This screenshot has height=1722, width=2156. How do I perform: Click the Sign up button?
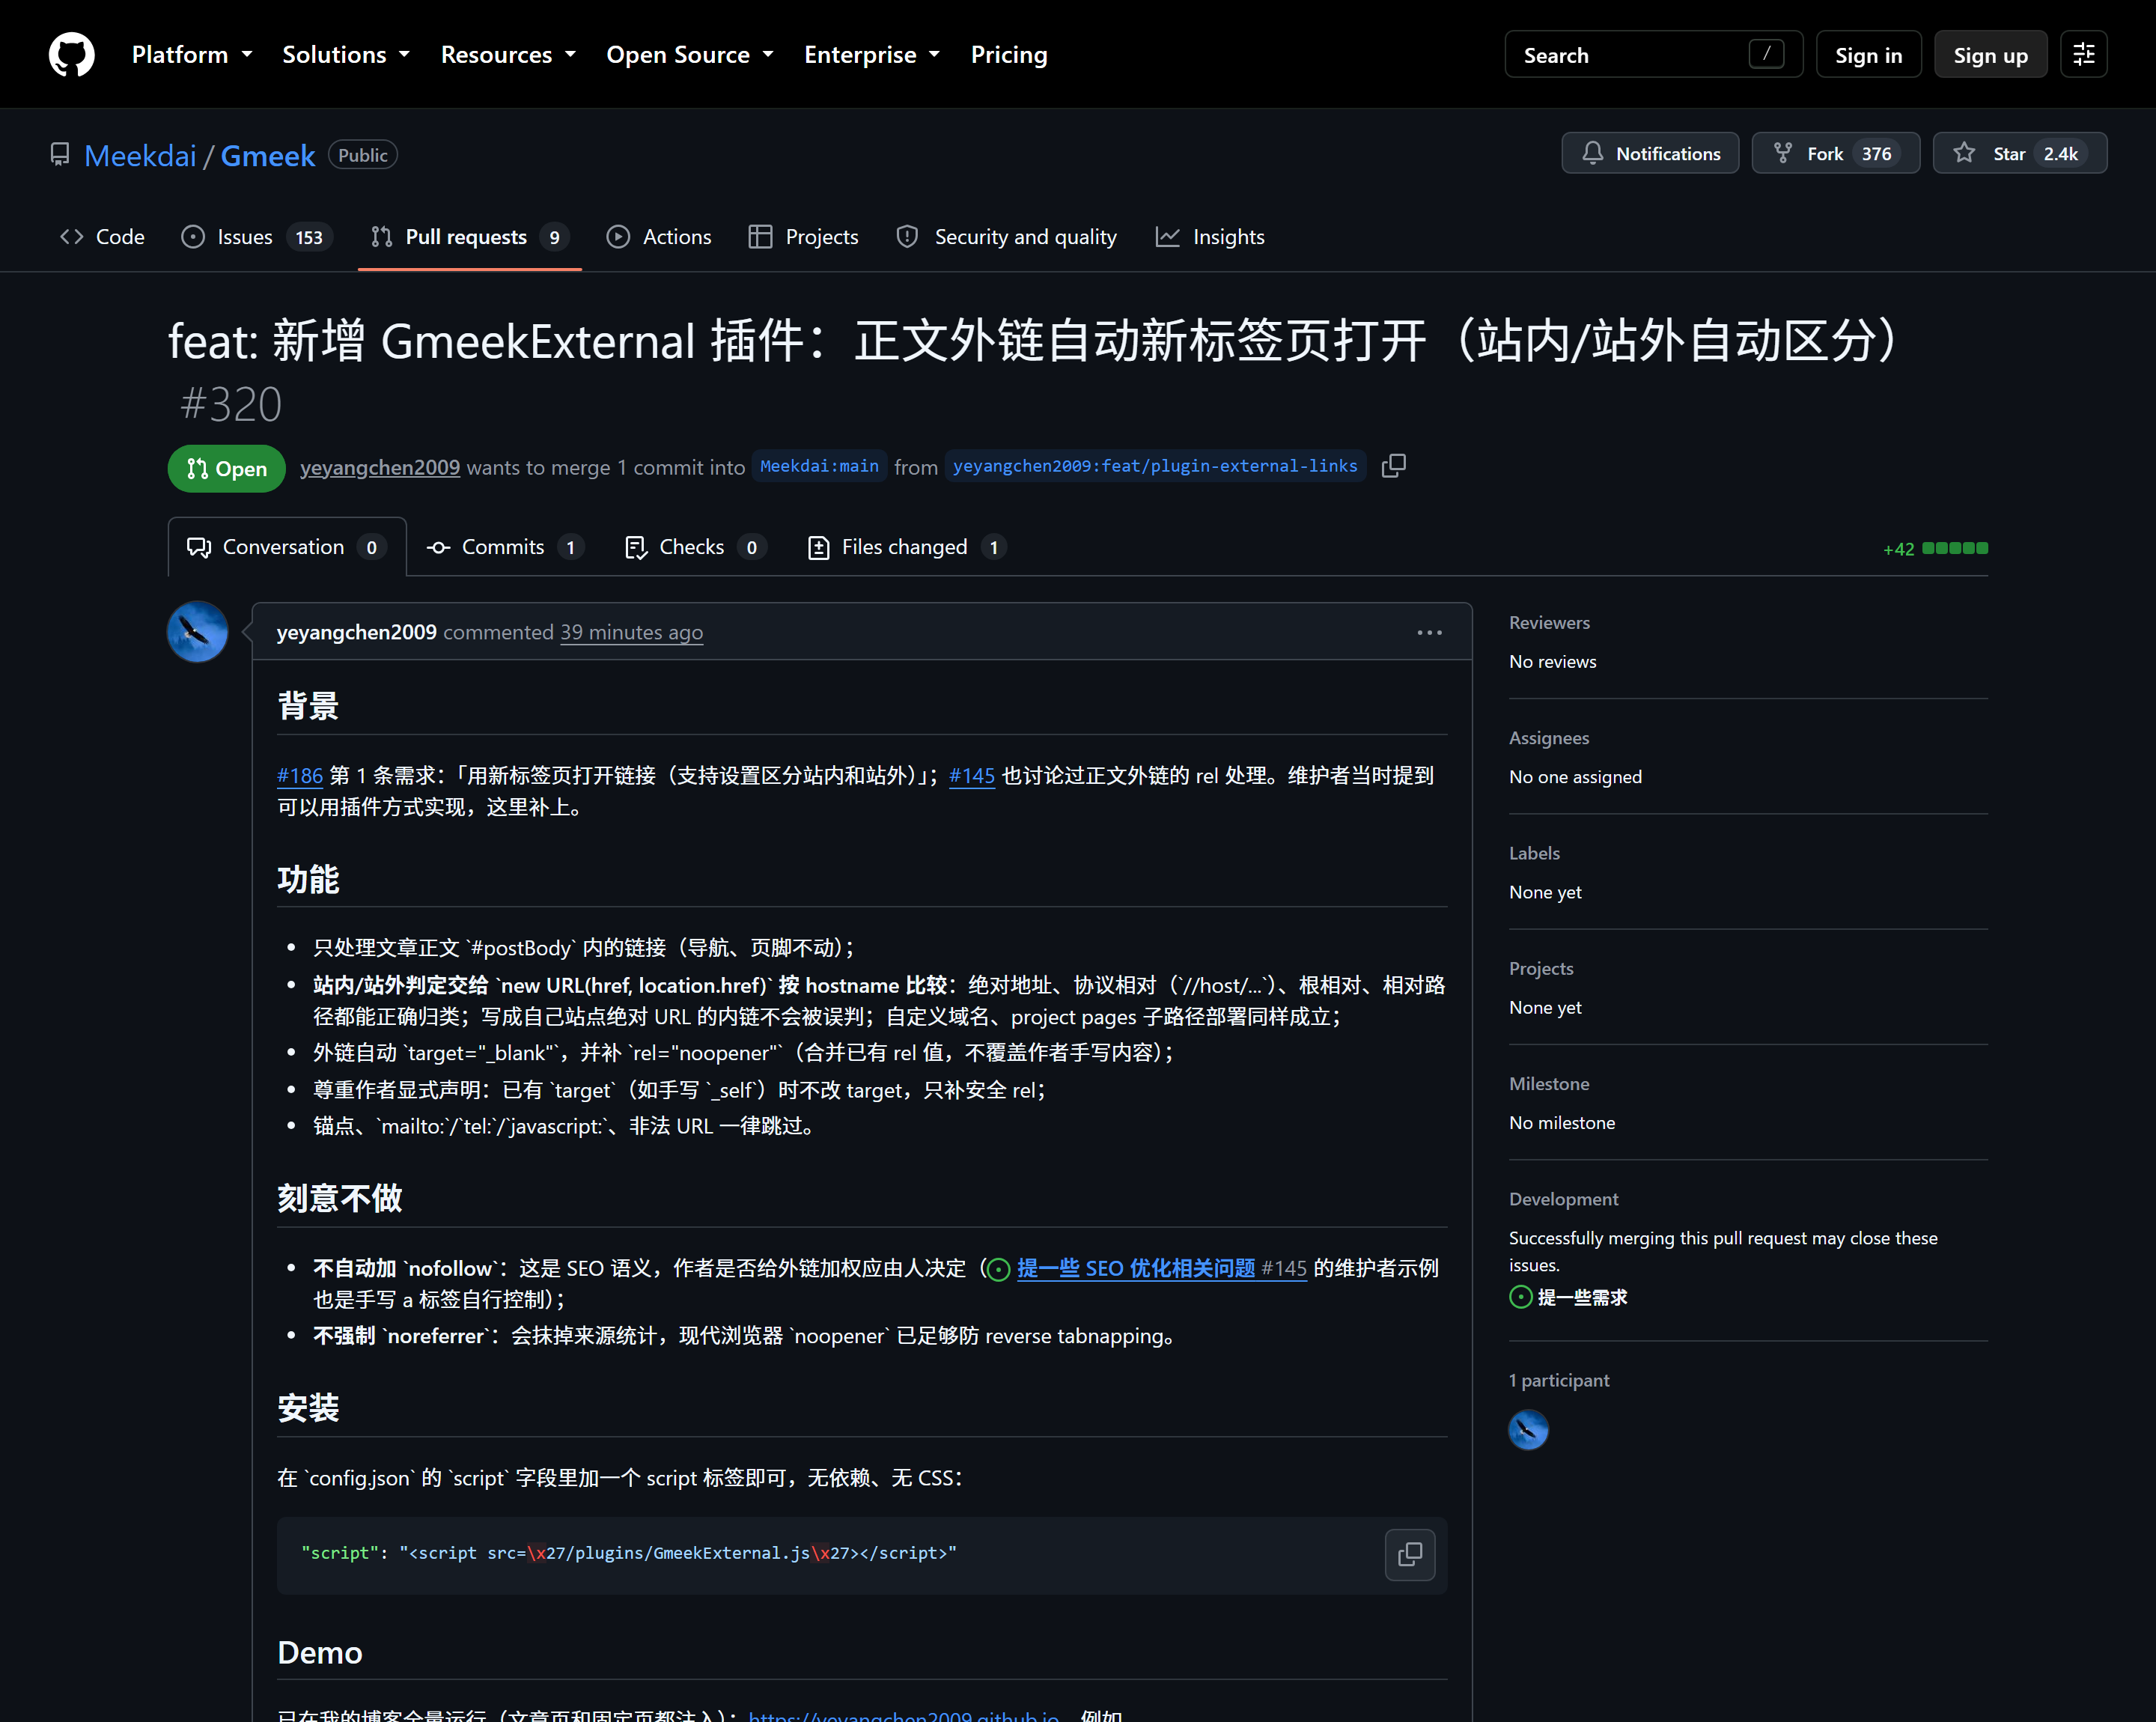tap(1990, 55)
